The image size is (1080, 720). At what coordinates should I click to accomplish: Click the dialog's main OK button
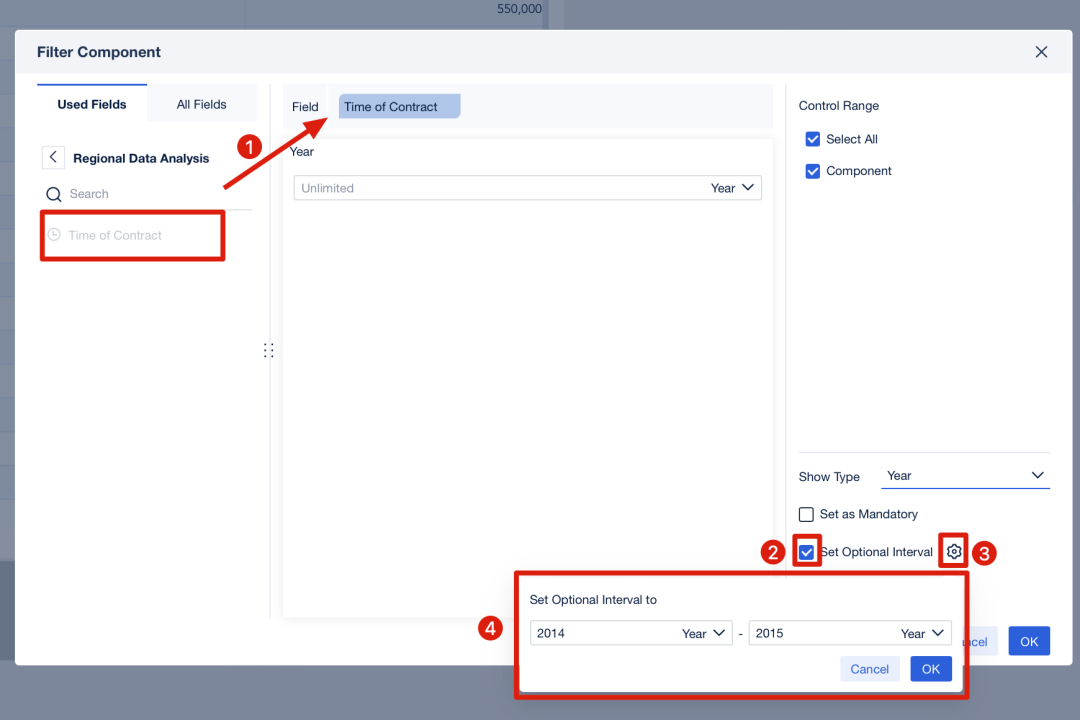[x=1029, y=641]
